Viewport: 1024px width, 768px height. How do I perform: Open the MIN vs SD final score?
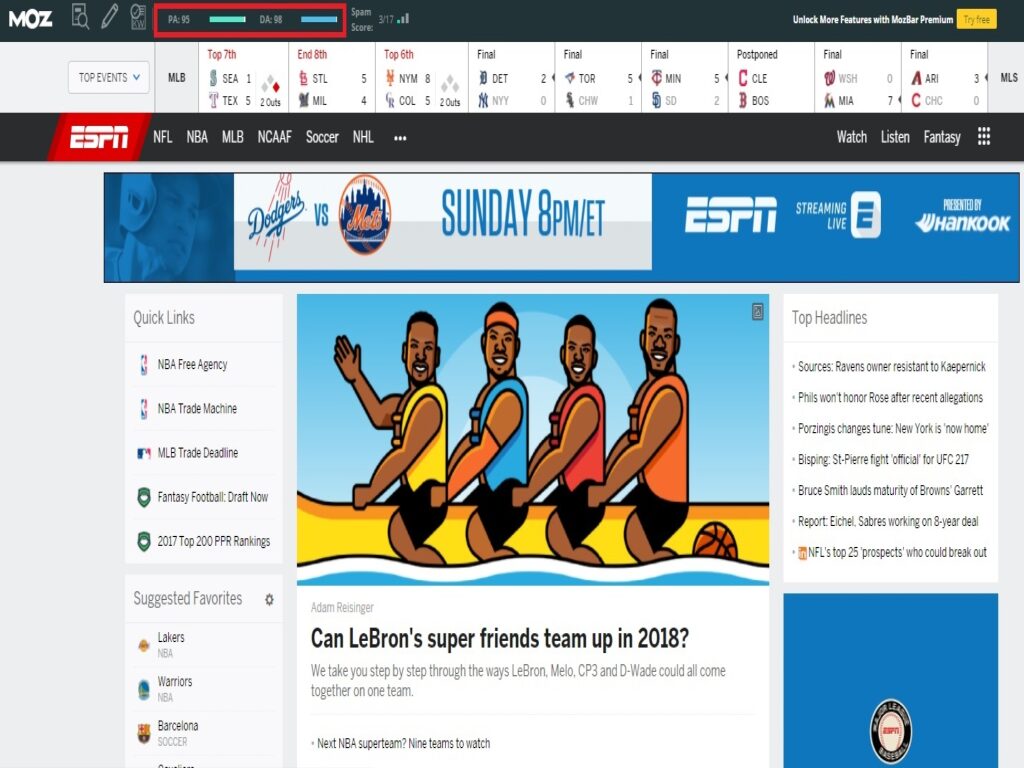pos(685,77)
